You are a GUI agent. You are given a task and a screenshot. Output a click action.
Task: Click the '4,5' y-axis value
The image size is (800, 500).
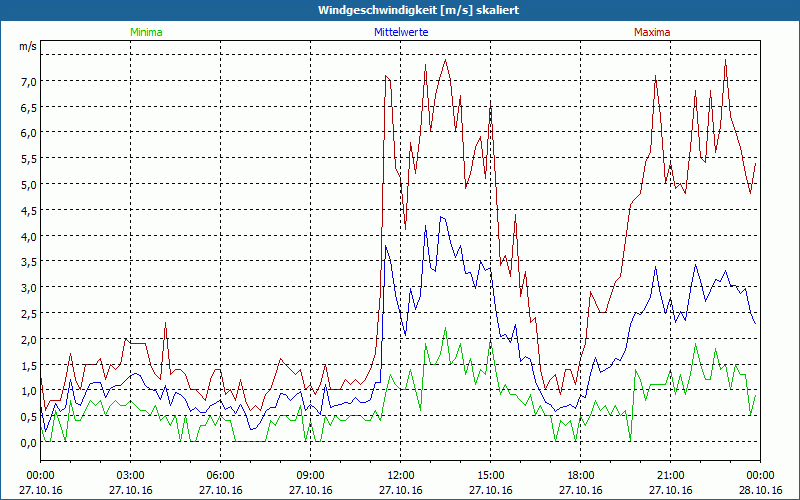point(28,210)
